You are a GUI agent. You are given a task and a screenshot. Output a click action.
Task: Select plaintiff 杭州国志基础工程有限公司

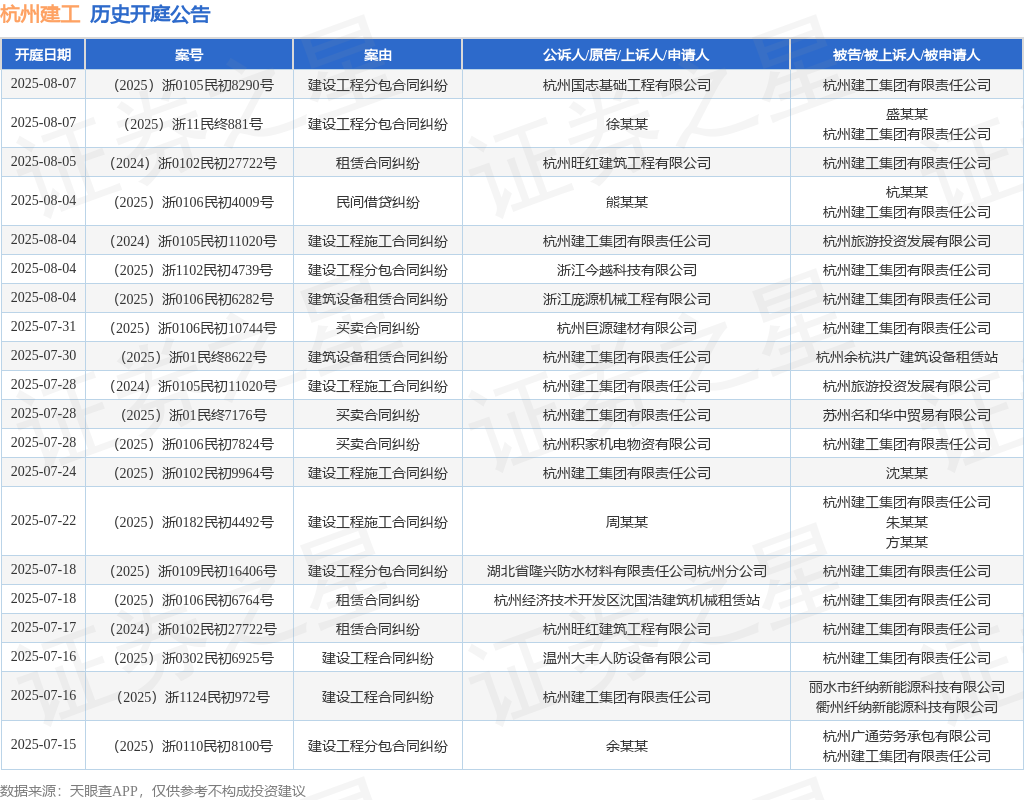(x=626, y=85)
